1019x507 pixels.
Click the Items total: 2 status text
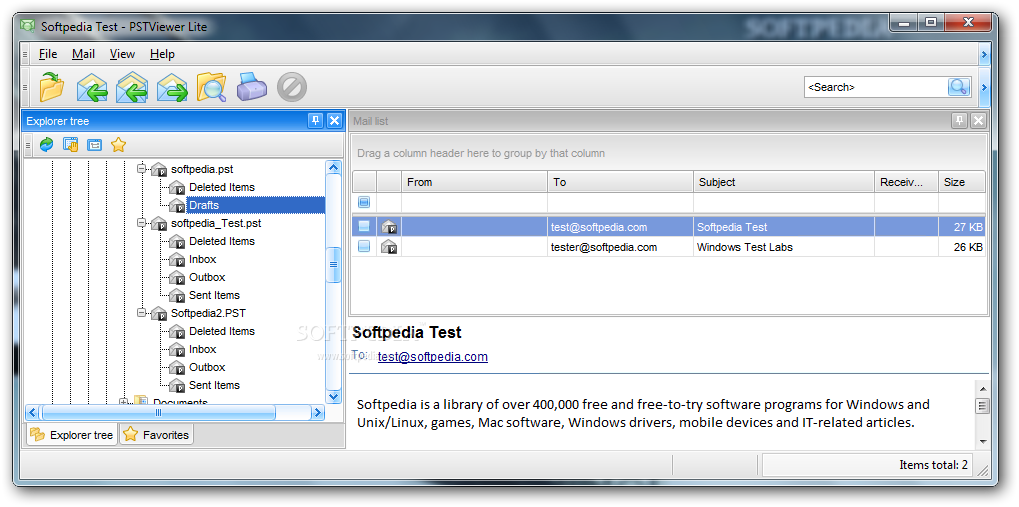(933, 465)
